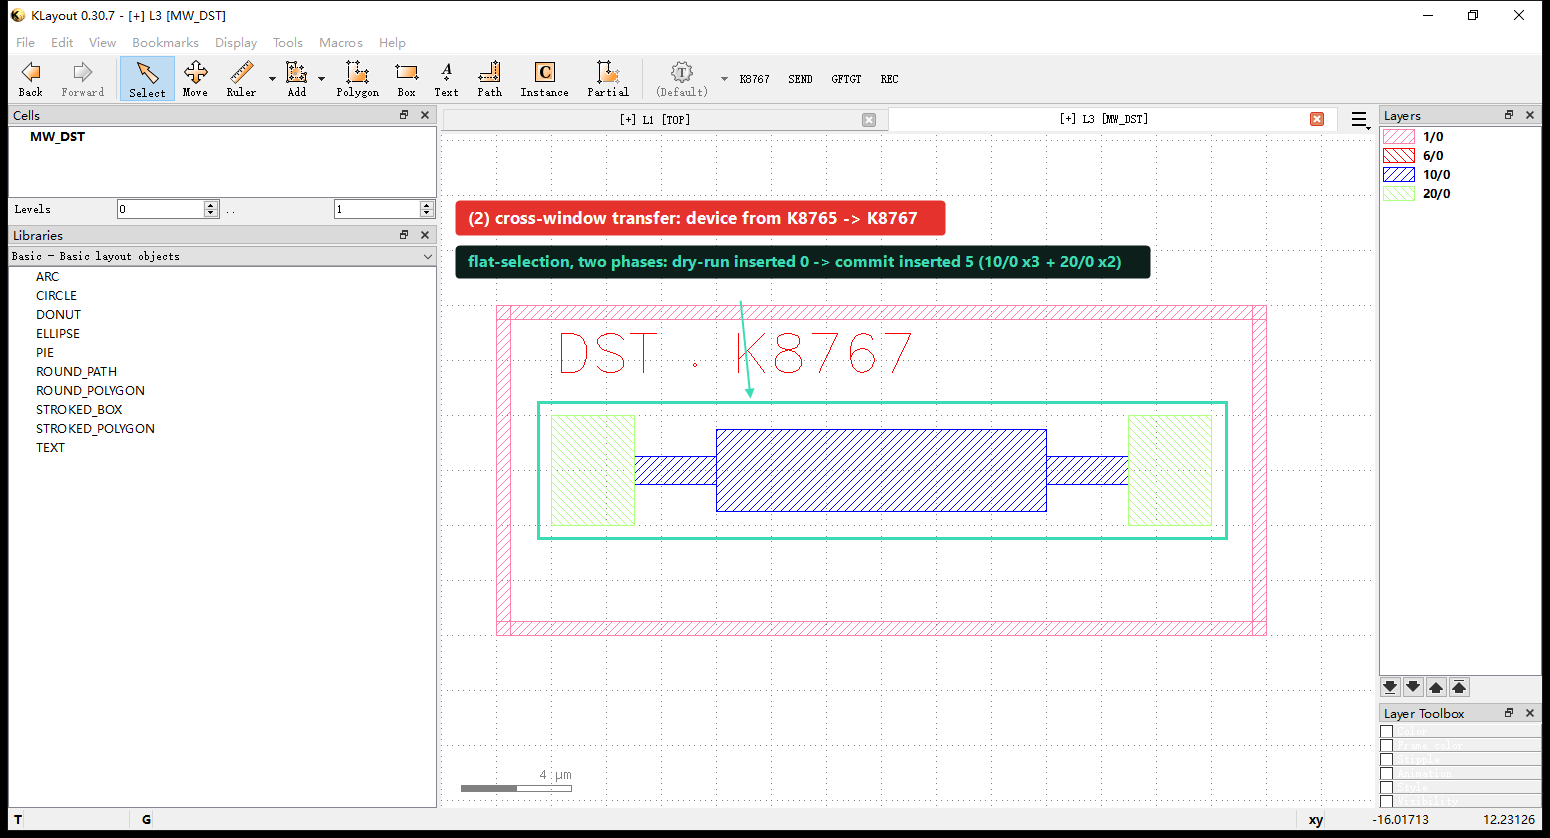Activate the Select tool
This screenshot has height=838, width=1550.
(x=147, y=79)
